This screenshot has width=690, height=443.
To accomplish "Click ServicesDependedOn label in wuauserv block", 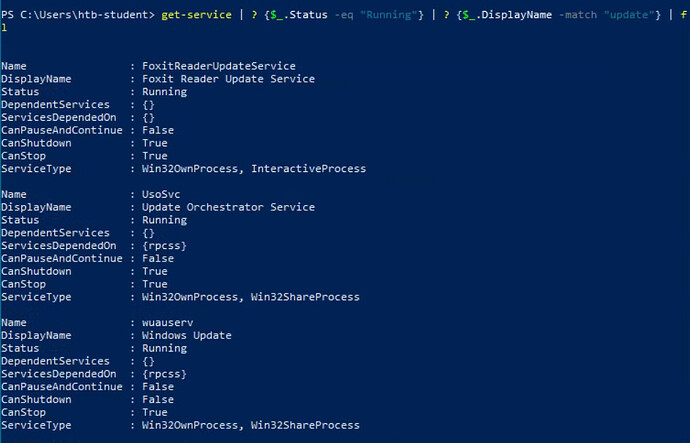I will click(x=59, y=374).
